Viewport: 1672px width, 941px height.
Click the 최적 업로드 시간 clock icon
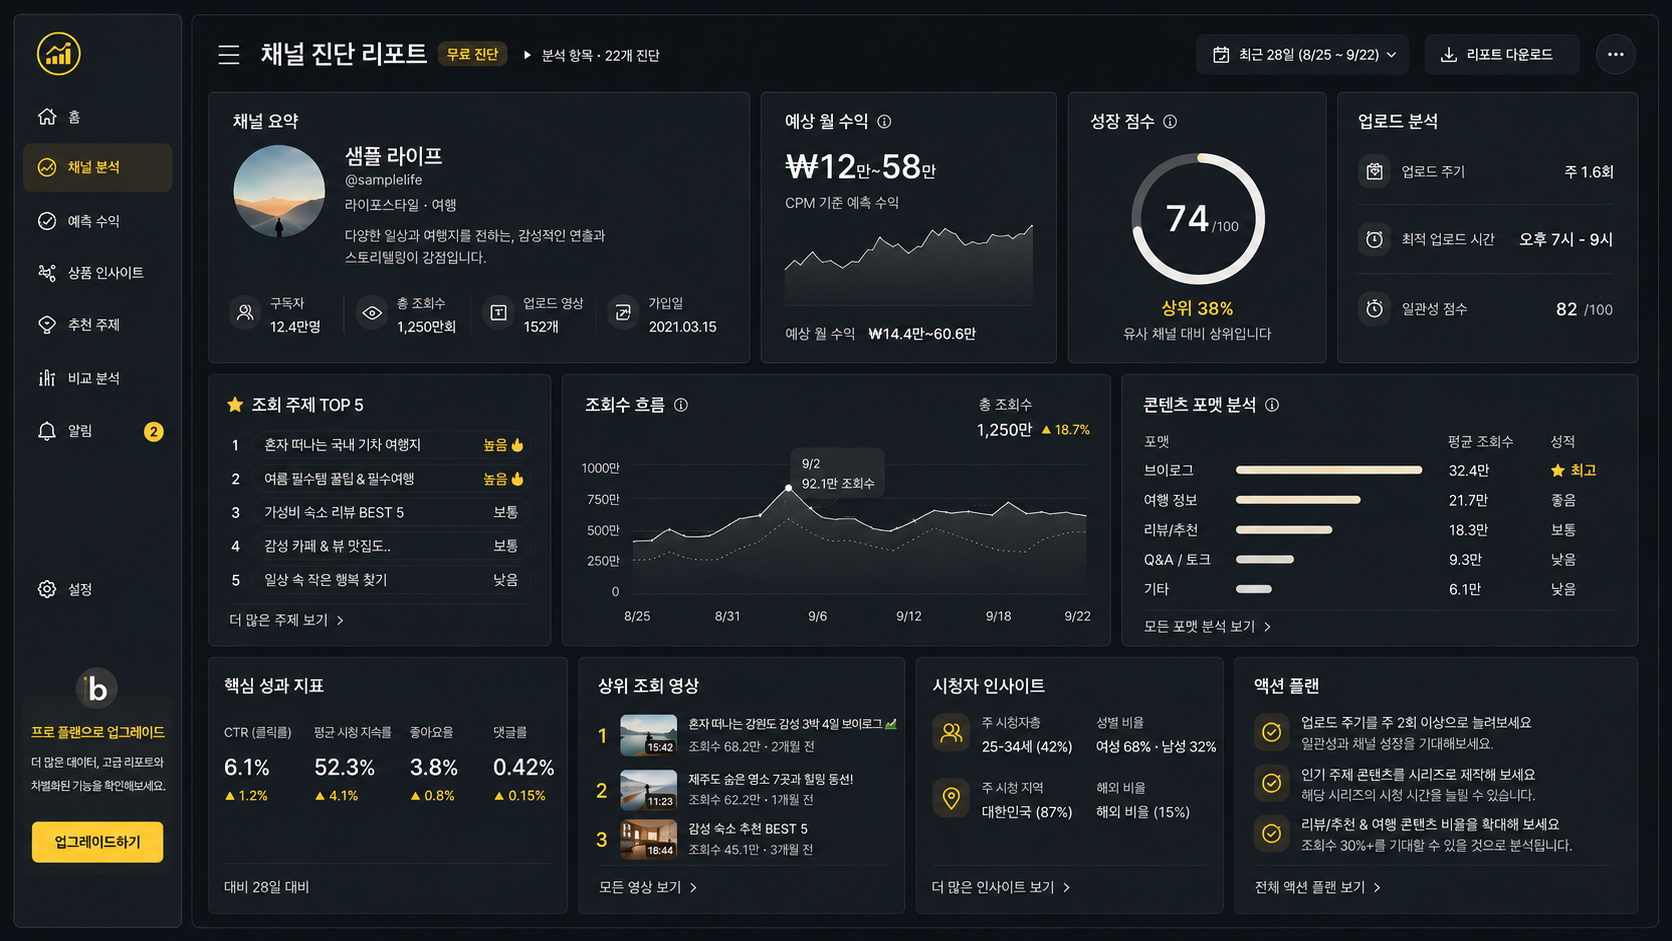pyautogui.click(x=1375, y=240)
